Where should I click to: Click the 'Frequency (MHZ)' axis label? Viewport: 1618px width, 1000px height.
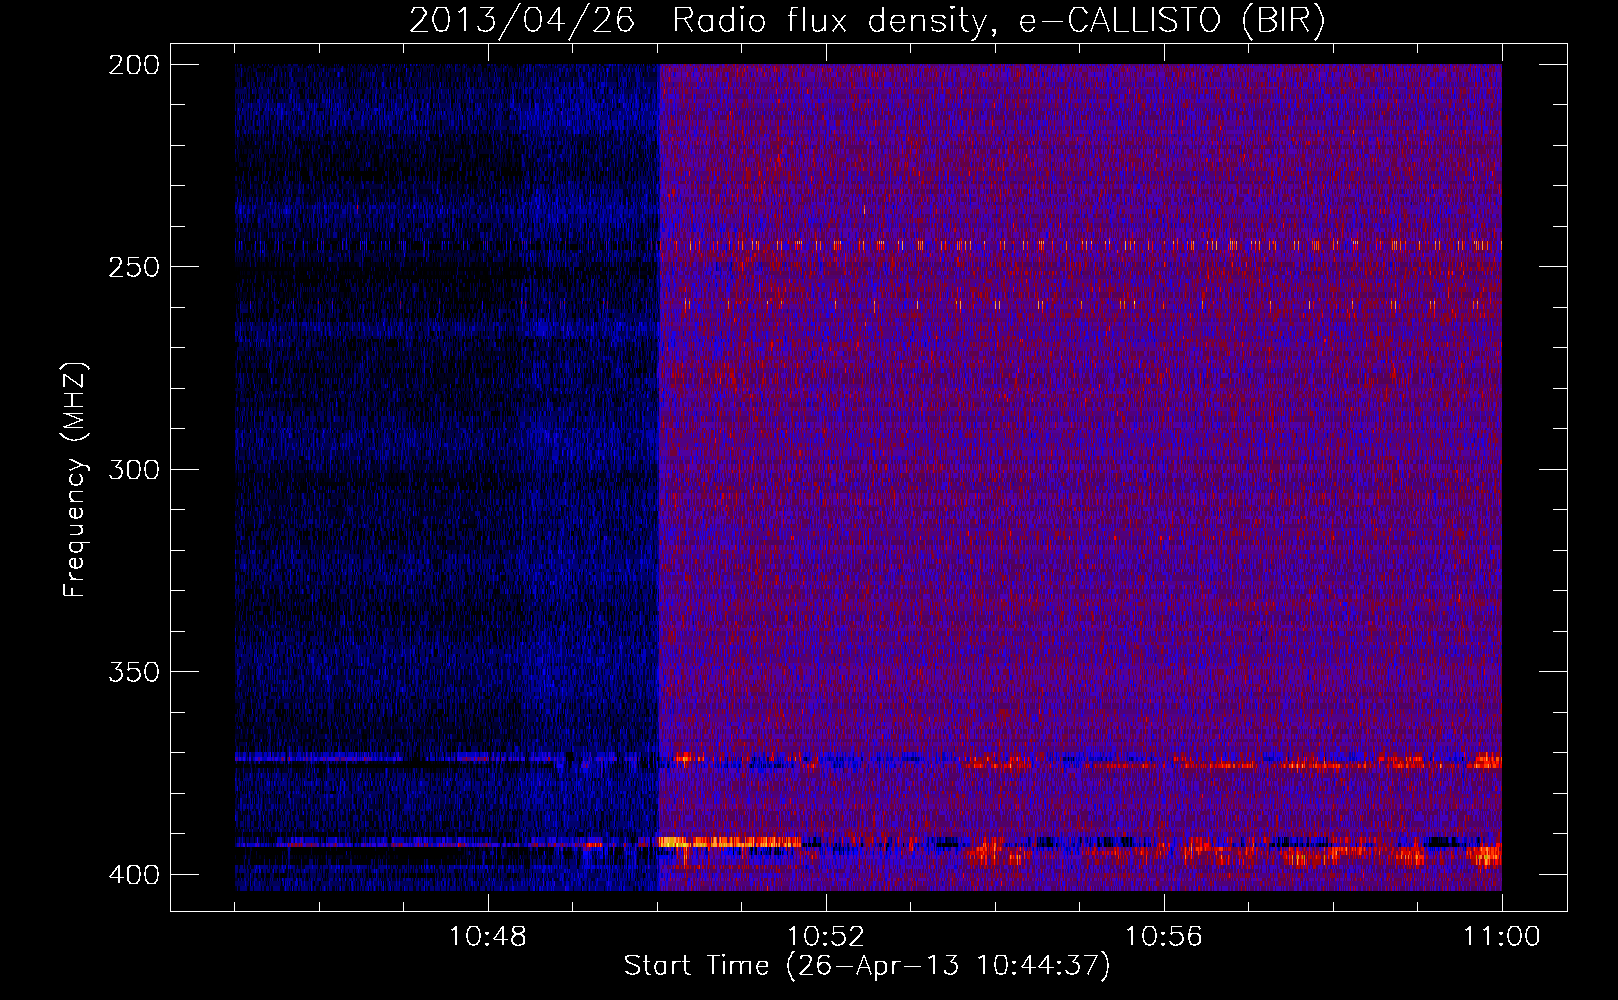coord(76,480)
